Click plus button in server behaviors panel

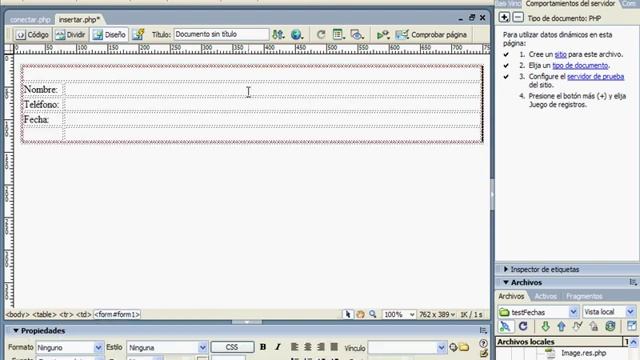tap(504, 18)
